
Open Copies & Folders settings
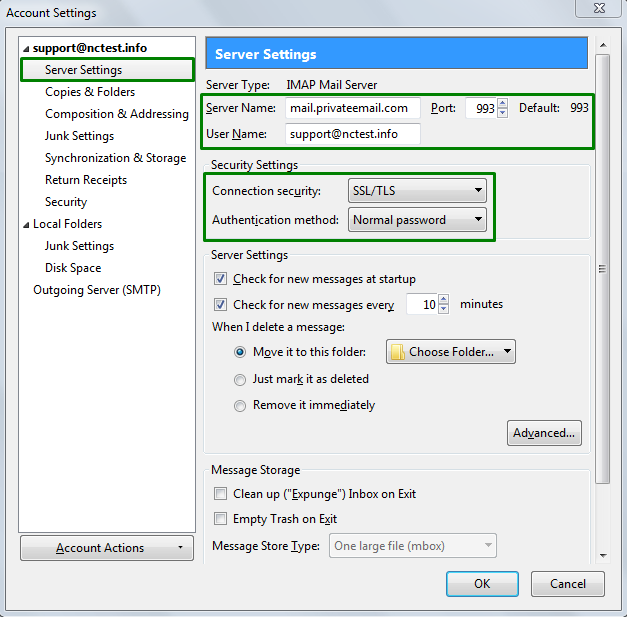tap(90, 92)
